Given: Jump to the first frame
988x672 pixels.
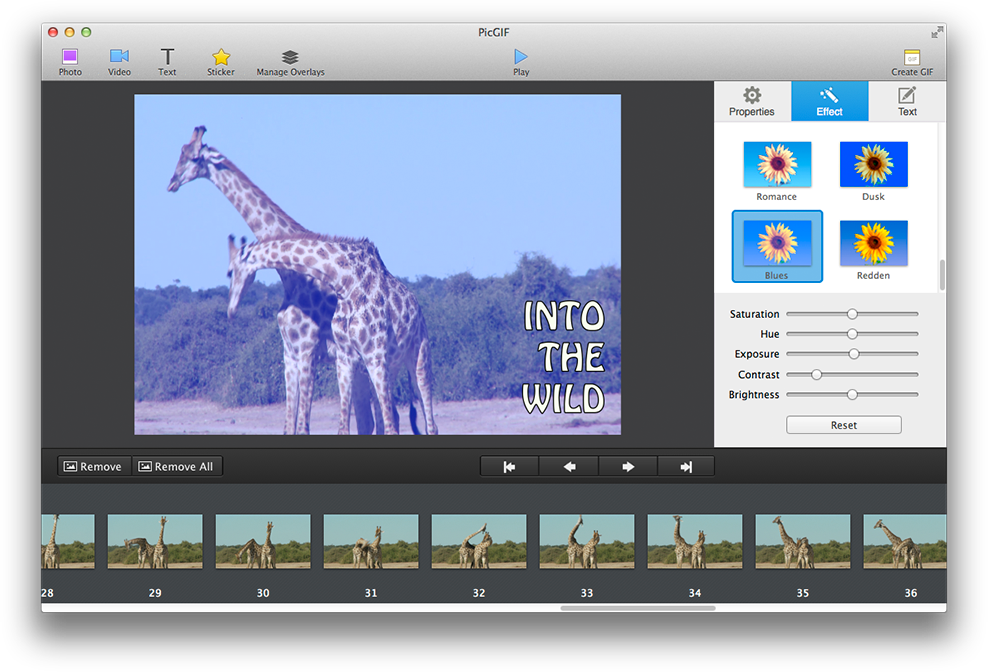Looking at the screenshot, I should pyautogui.click(x=509, y=466).
